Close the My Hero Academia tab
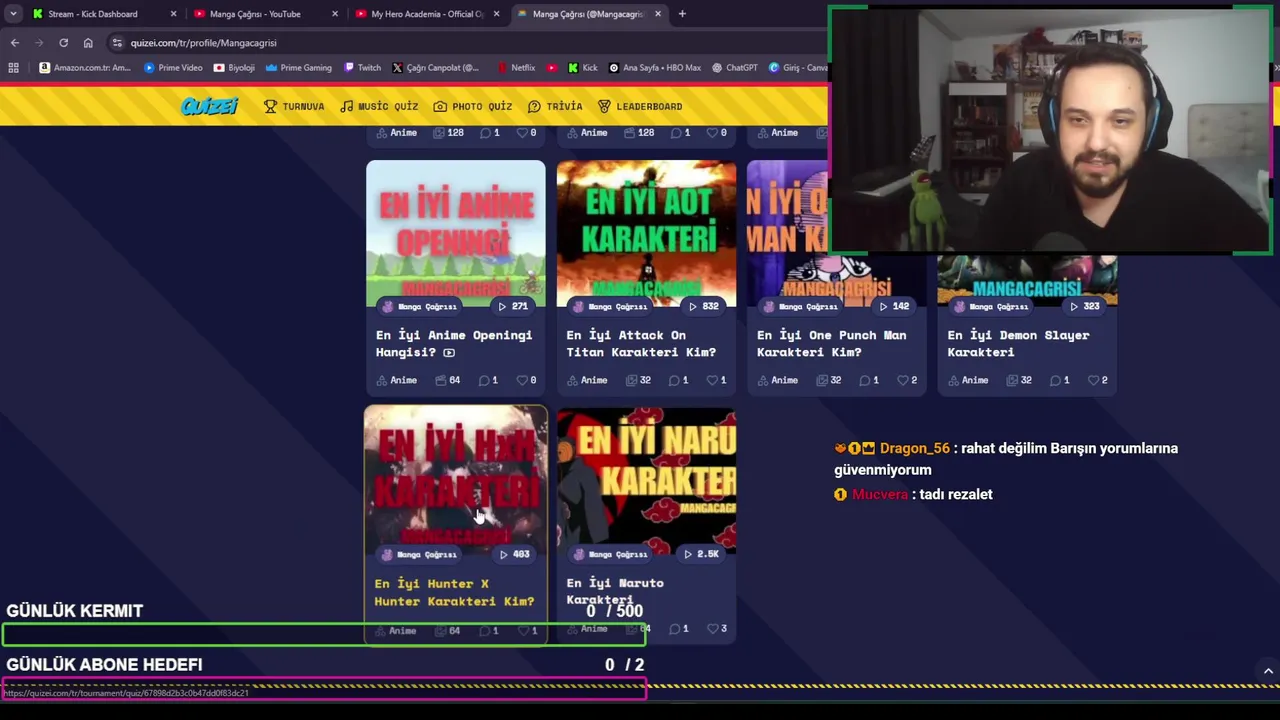The image size is (1280, 720). tap(496, 14)
